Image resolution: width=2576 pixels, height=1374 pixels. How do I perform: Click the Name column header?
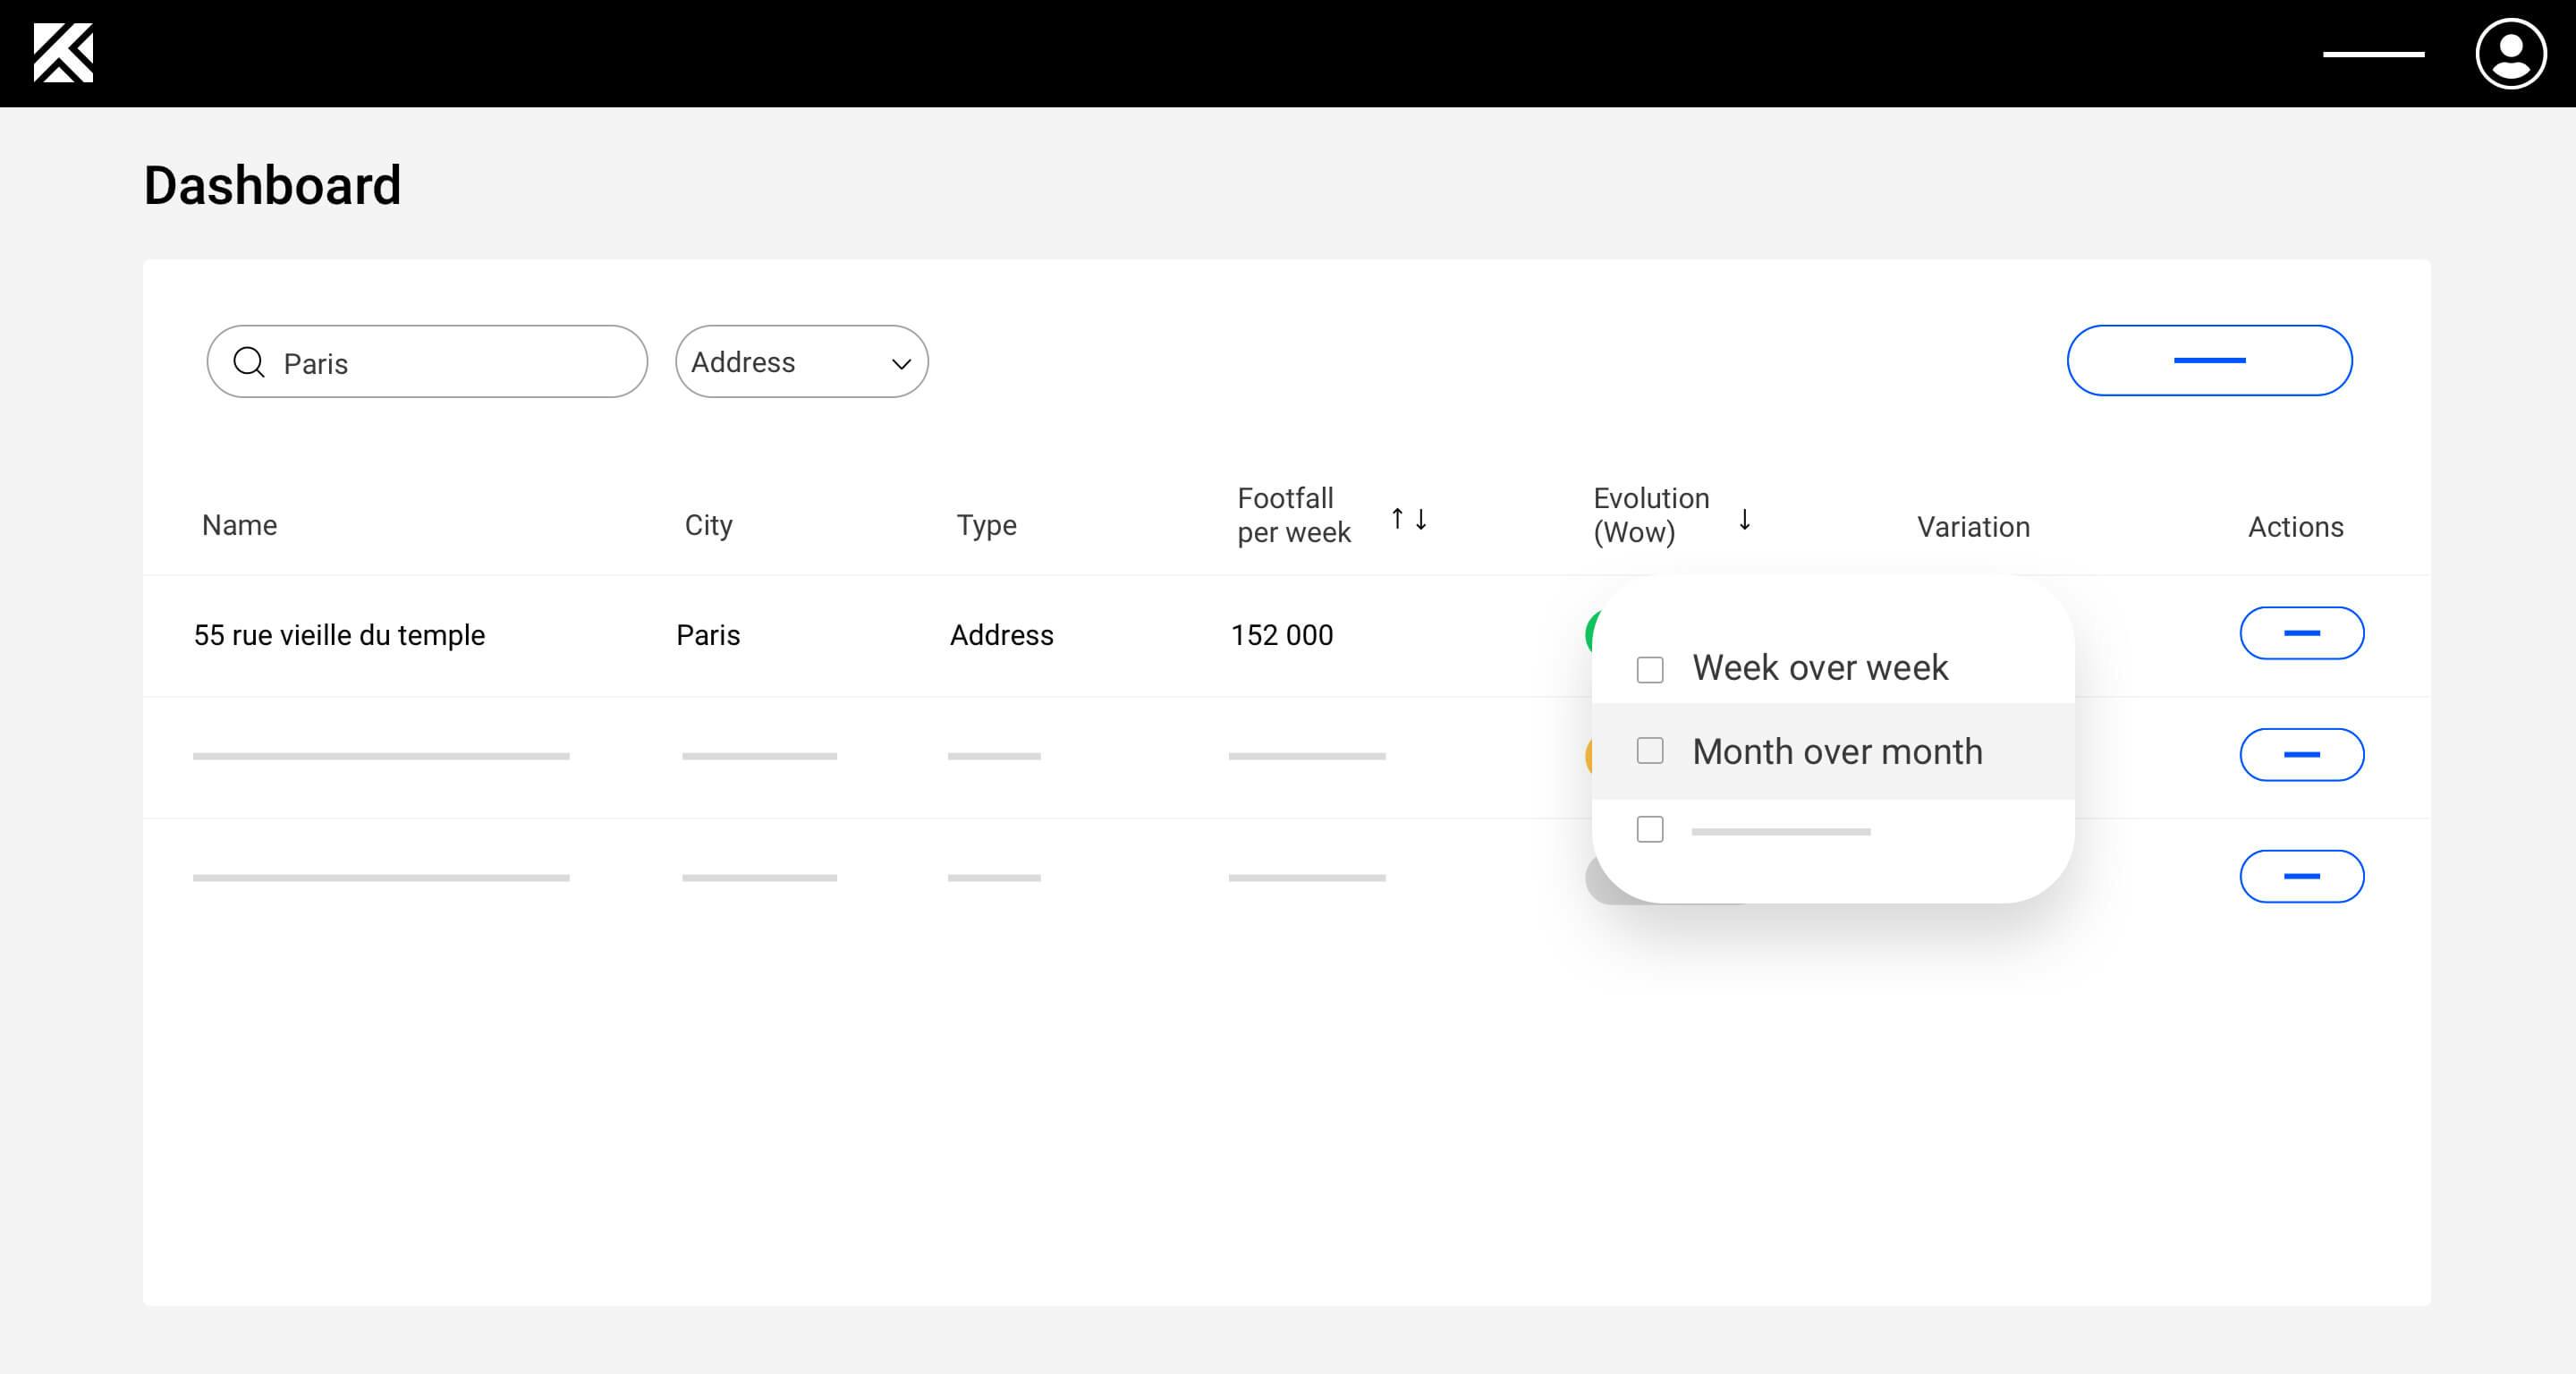(240, 525)
